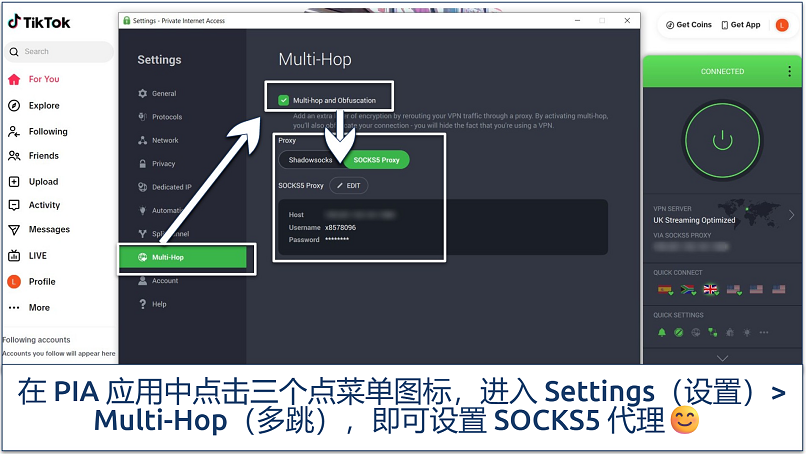
Task: Open more quick settings ellipsis
Action: click(764, 332)
